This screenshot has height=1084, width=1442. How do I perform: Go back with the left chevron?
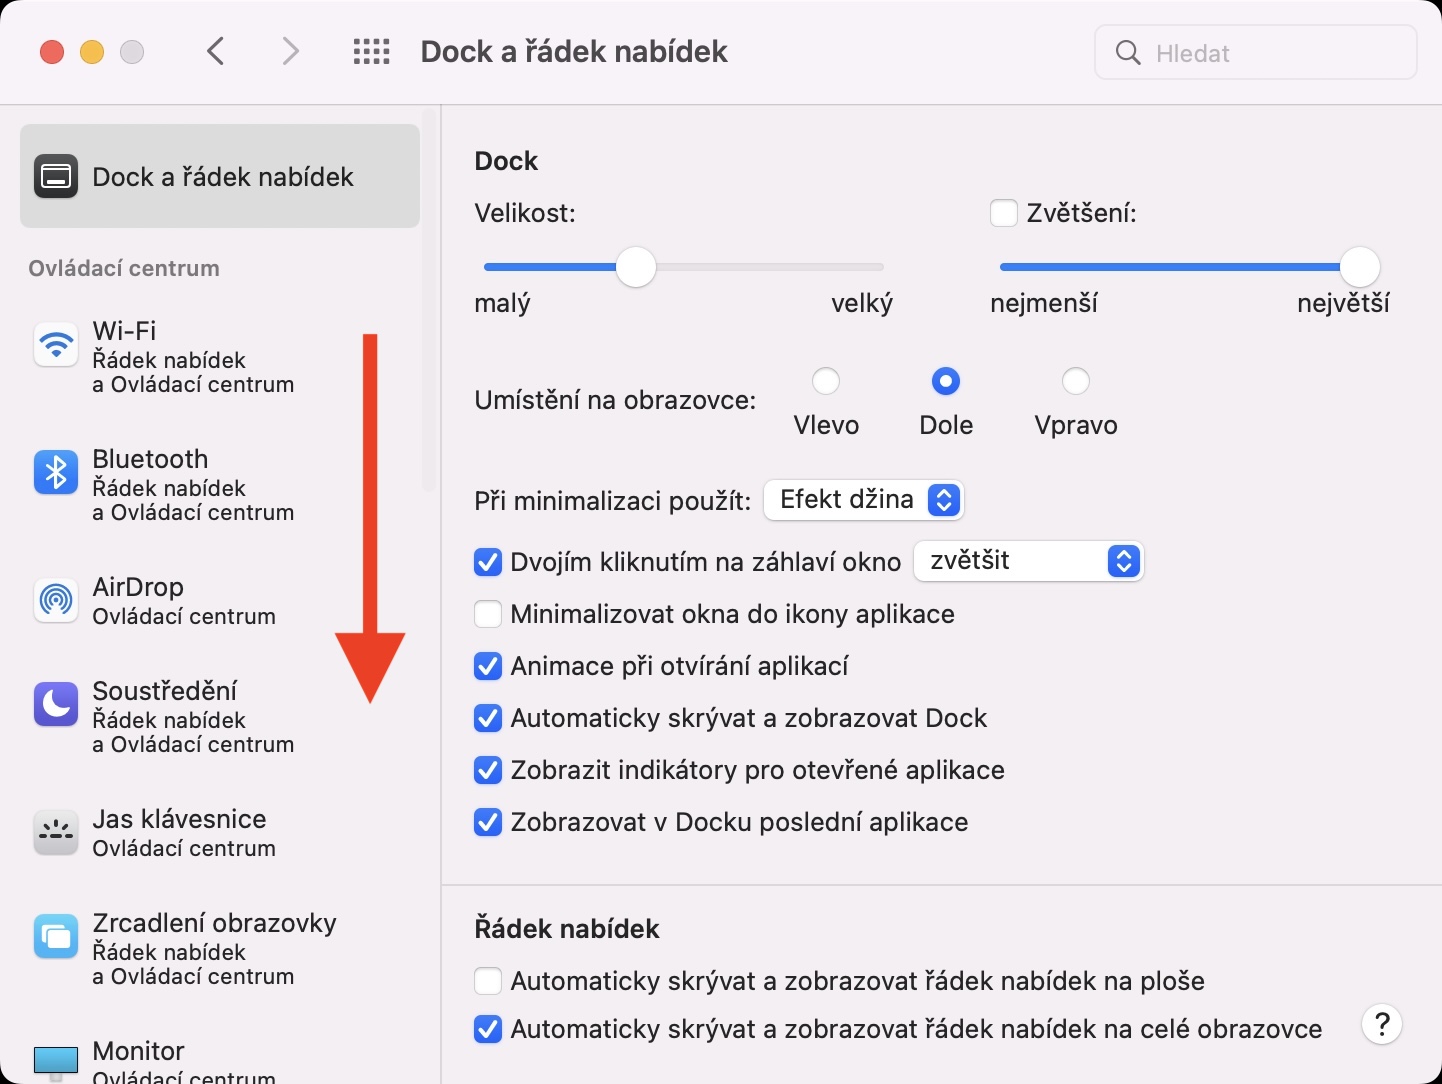coord(216,52)
